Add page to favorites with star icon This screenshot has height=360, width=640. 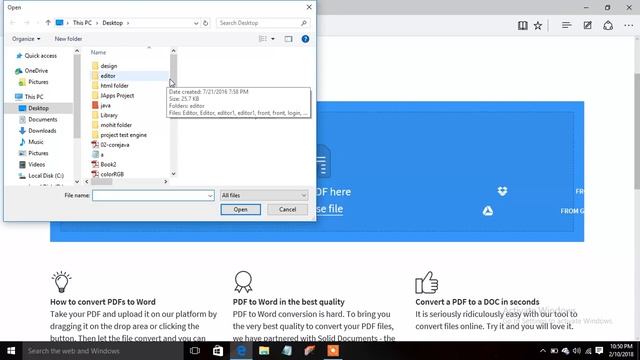[x=538, y=25]
